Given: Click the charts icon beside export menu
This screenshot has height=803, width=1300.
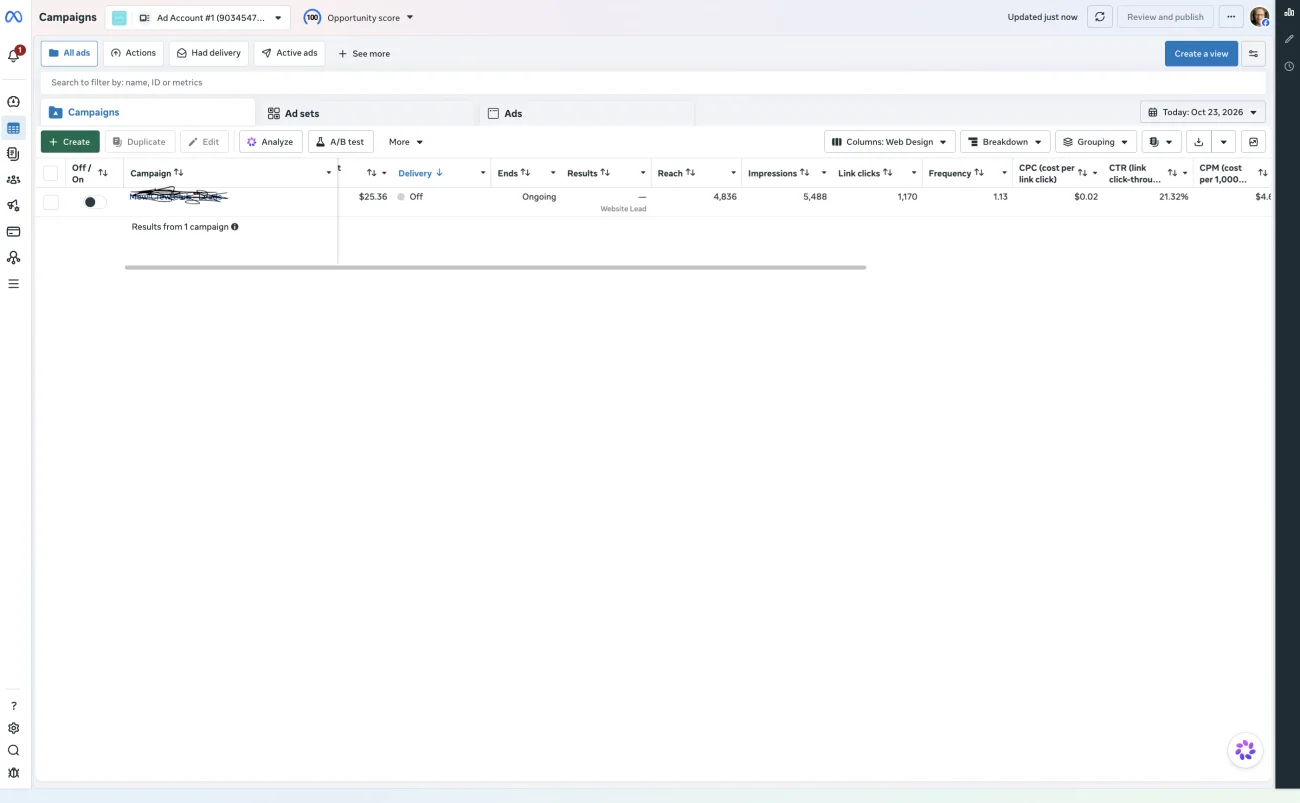Looking at the screenshot, I should pyautogui.click(x=1254, y=142).
